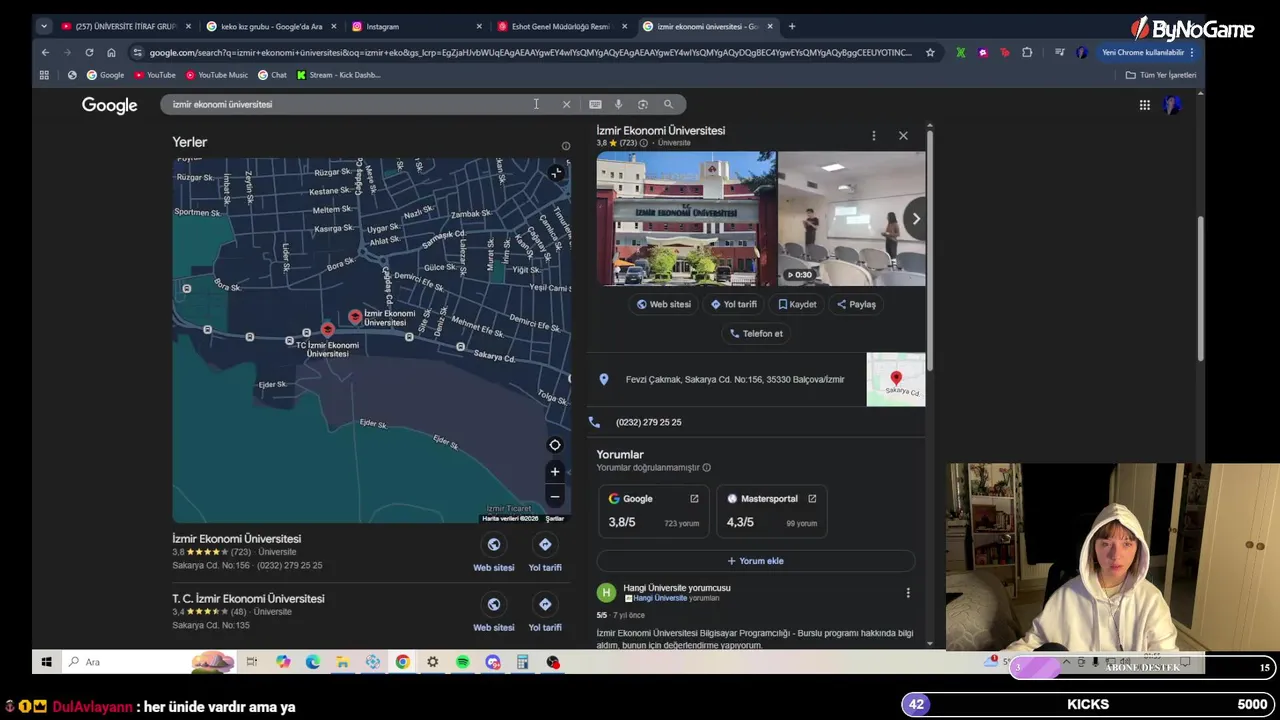Open more options menu of the place panel
This screenshot has width=1280, height=720.
coord(873,136)
